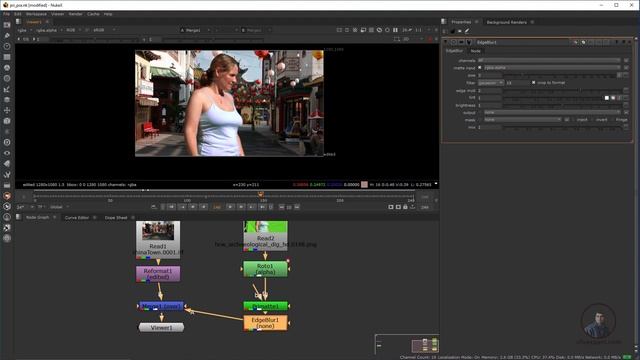Toggle checkbox at end of matte input row

[x=626, y=68]
